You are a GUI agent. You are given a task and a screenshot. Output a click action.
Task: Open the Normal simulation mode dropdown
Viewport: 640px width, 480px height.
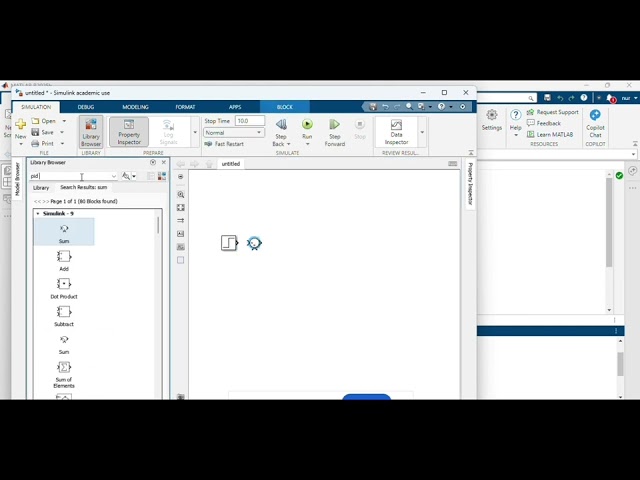234,133
